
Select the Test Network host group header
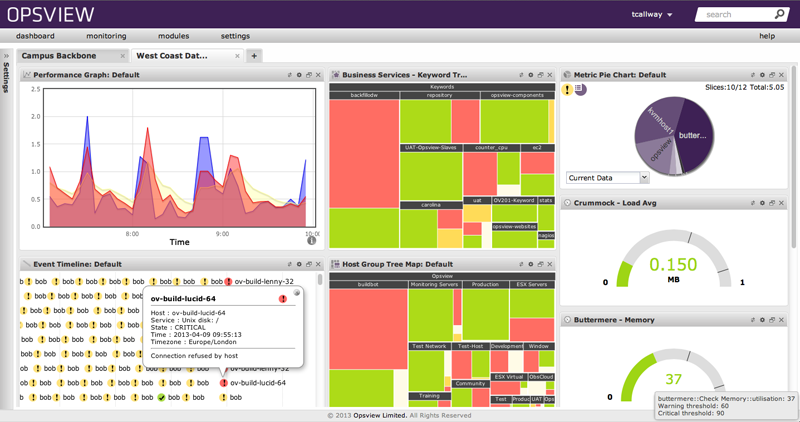coord(429,346)
